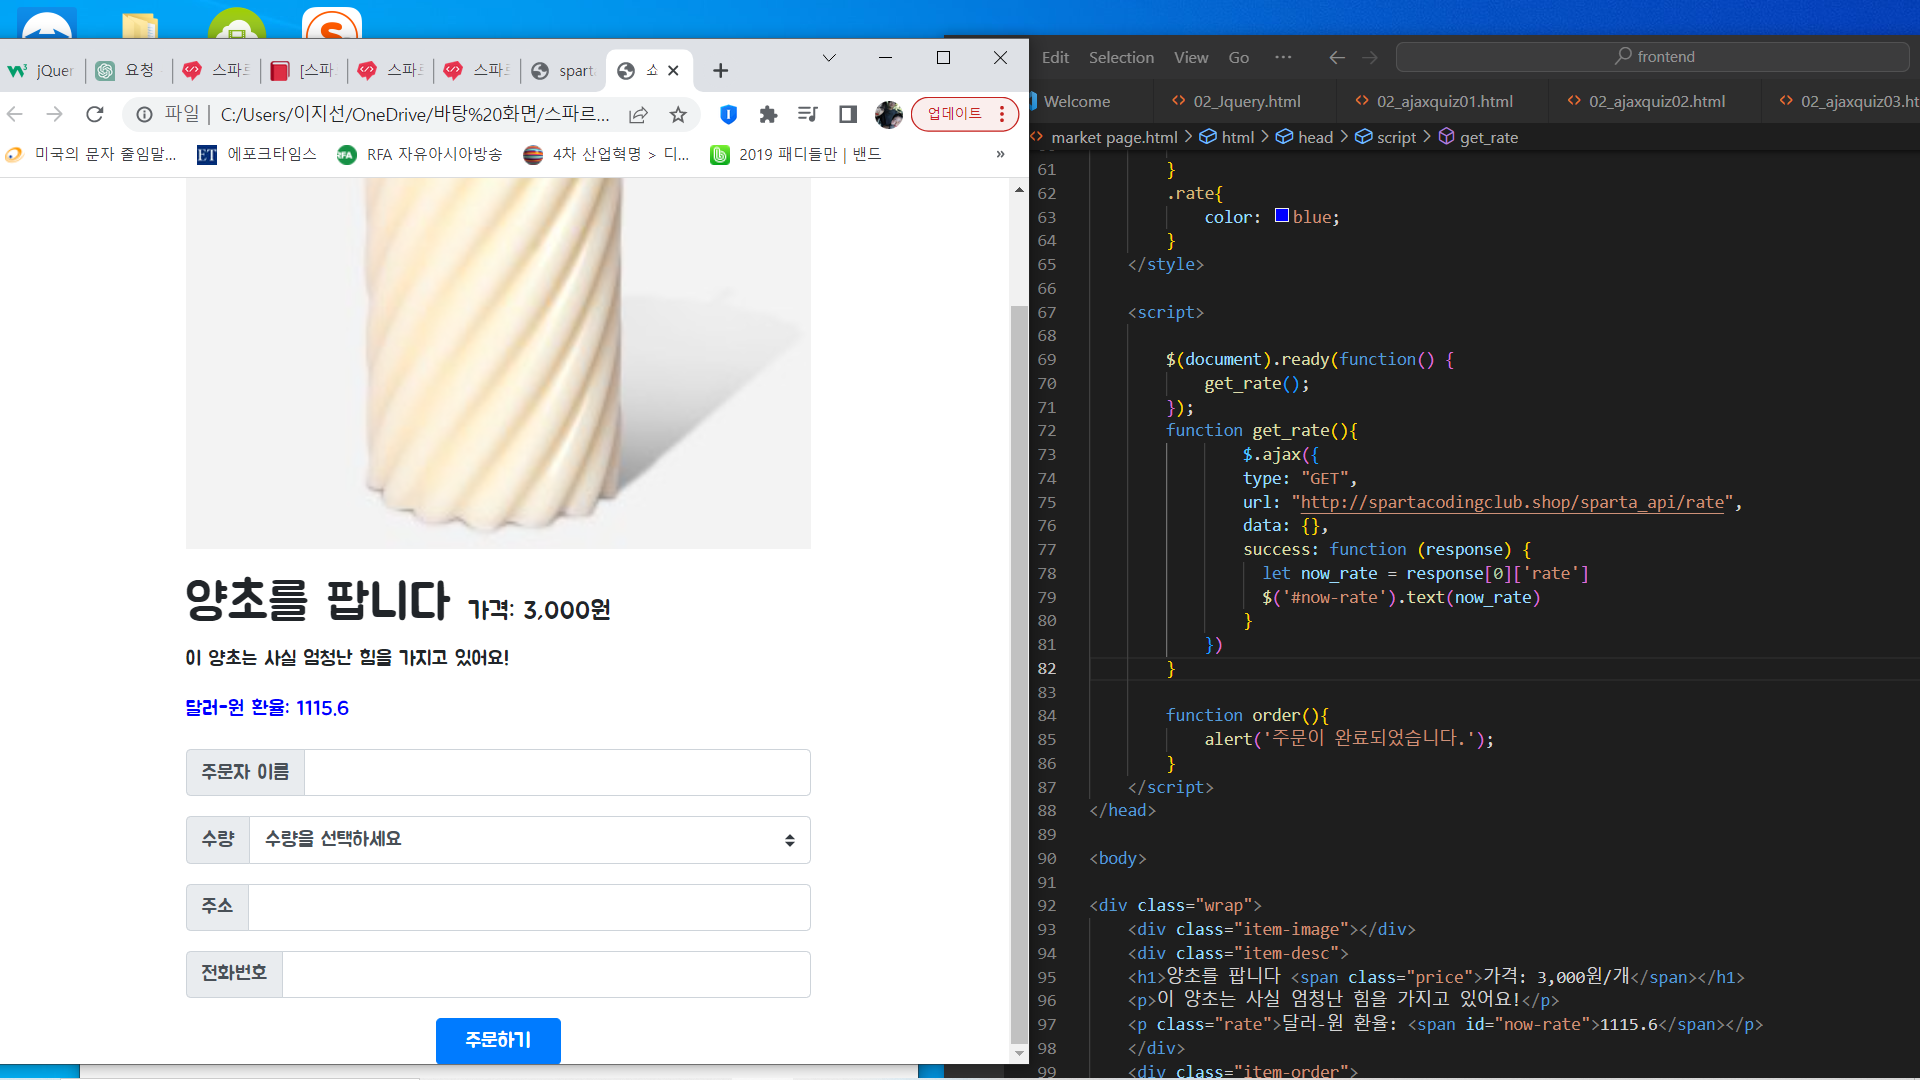The height and width of the screenshot is (1080, 1920).
Task: Focus the 전화번호 phone input field
Action: 546,974
